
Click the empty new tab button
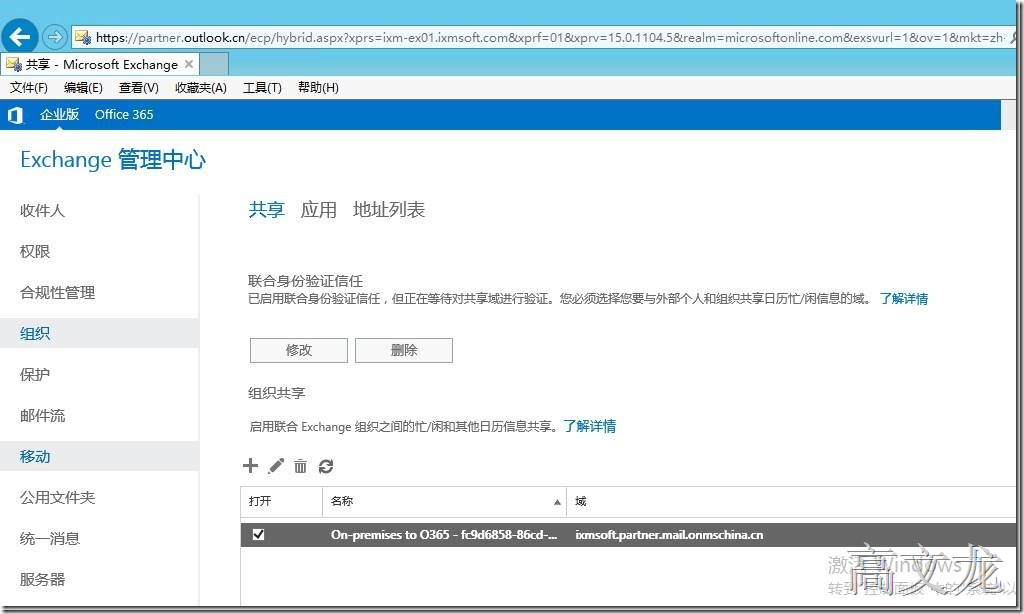tap(214, 64)
